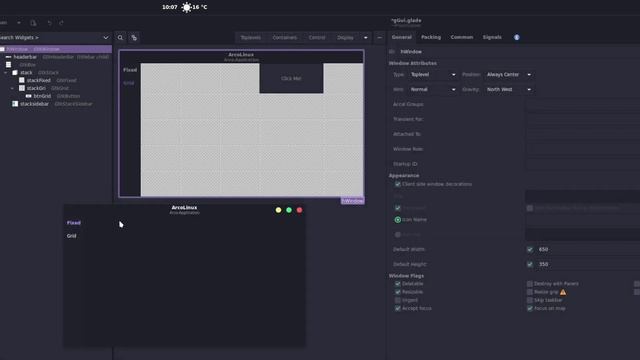Click the clock showing 10:07
The image size is (640, 360).
(169, 7)
